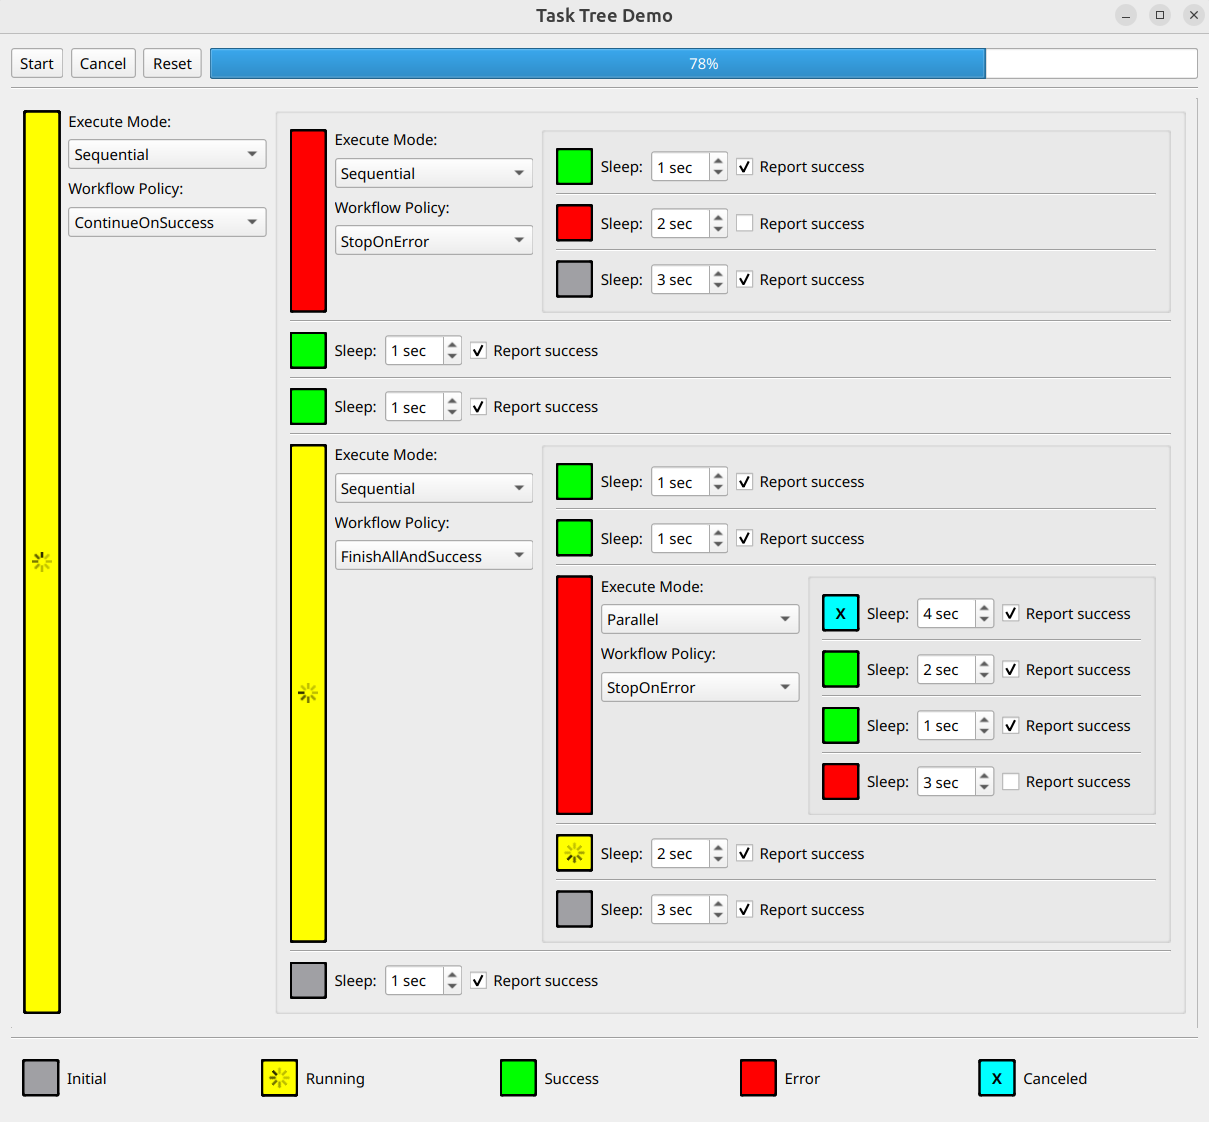Image resolution: width=1209 pixels, height=1122 pixels.
Task: Click the red error icon of the 3 sec sleep task in the Parallel group
Action: (840, 781)
